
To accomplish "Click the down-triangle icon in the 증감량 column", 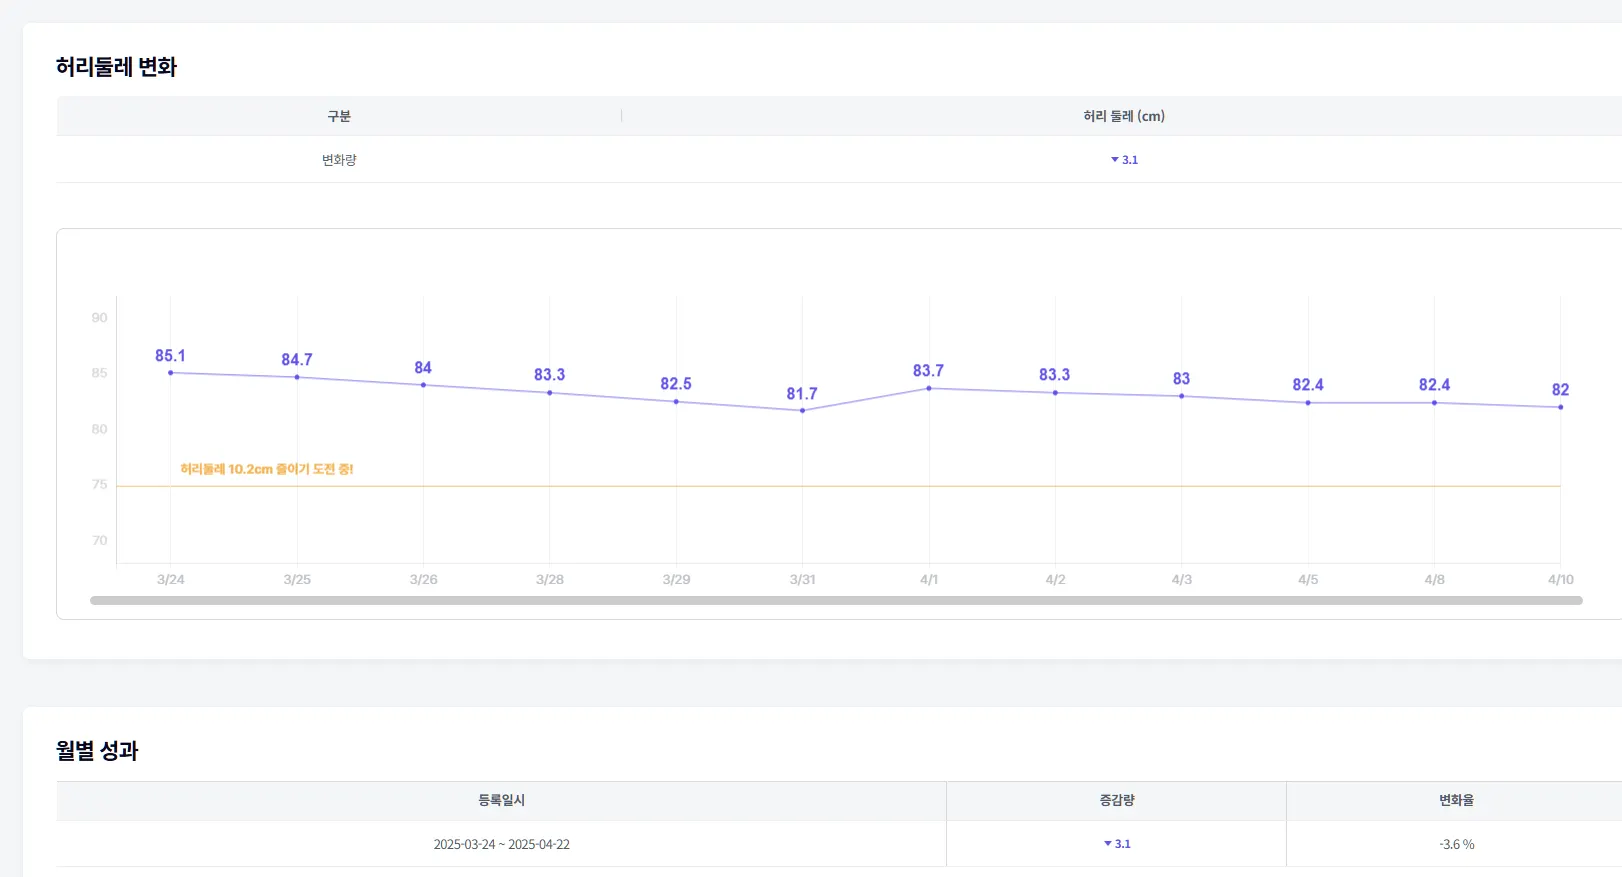I will click(1108, 844).
